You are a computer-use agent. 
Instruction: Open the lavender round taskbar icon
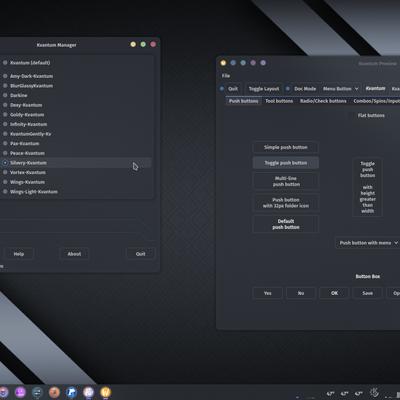[x=88, y=392]
